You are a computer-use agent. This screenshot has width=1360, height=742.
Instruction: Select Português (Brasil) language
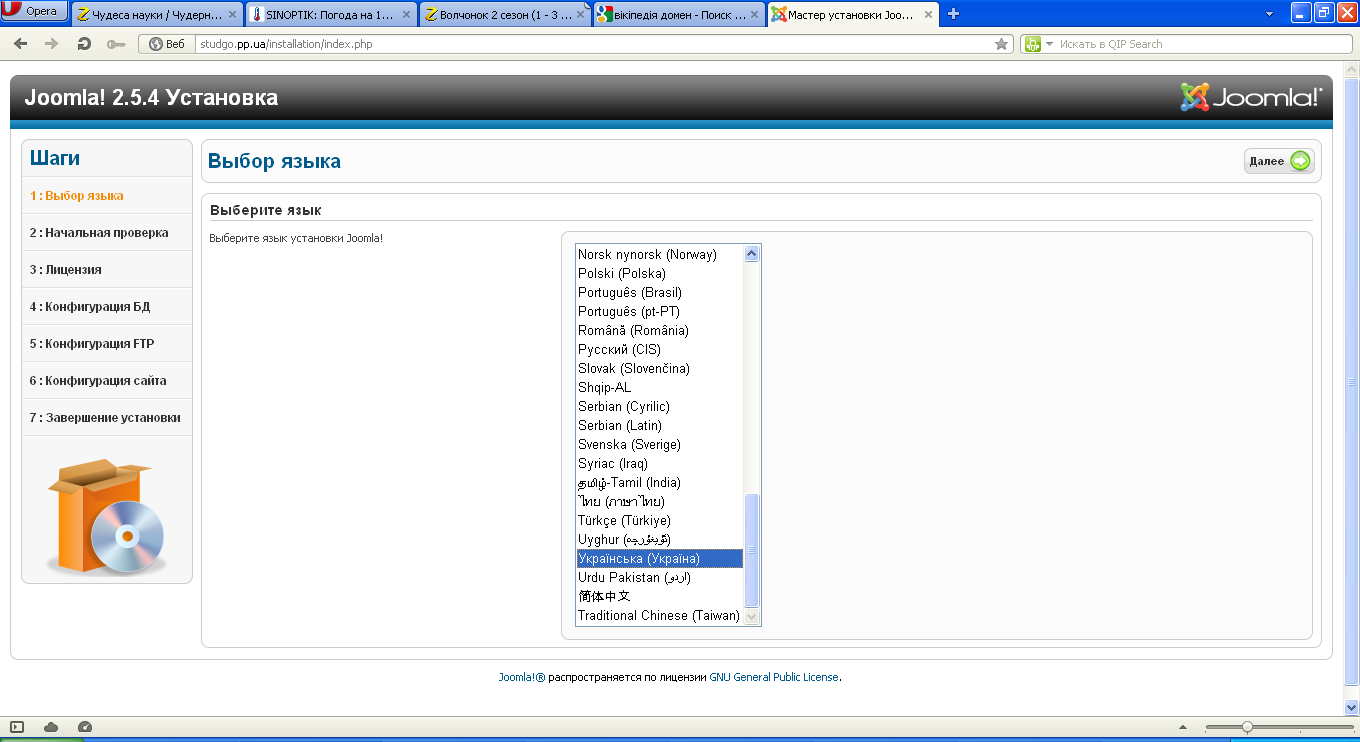pyautogui.click(x=660, y=293)
